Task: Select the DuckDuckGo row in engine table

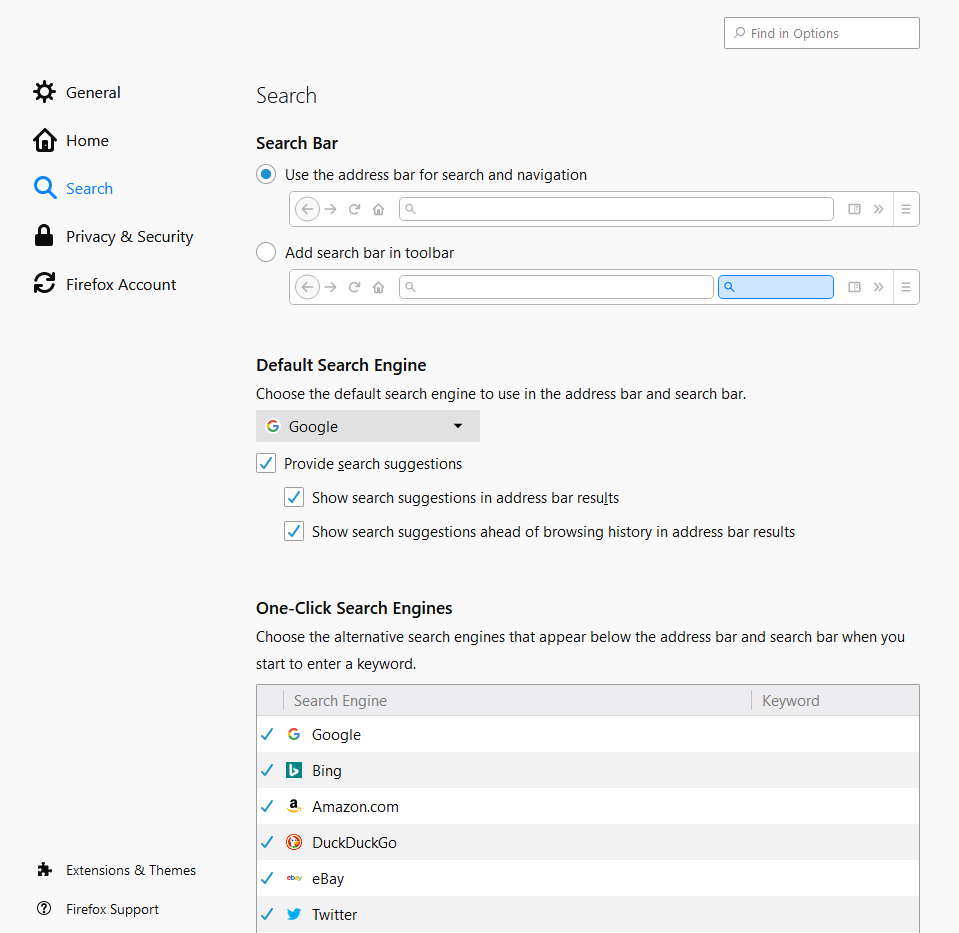Action: (x=588, y=842)
